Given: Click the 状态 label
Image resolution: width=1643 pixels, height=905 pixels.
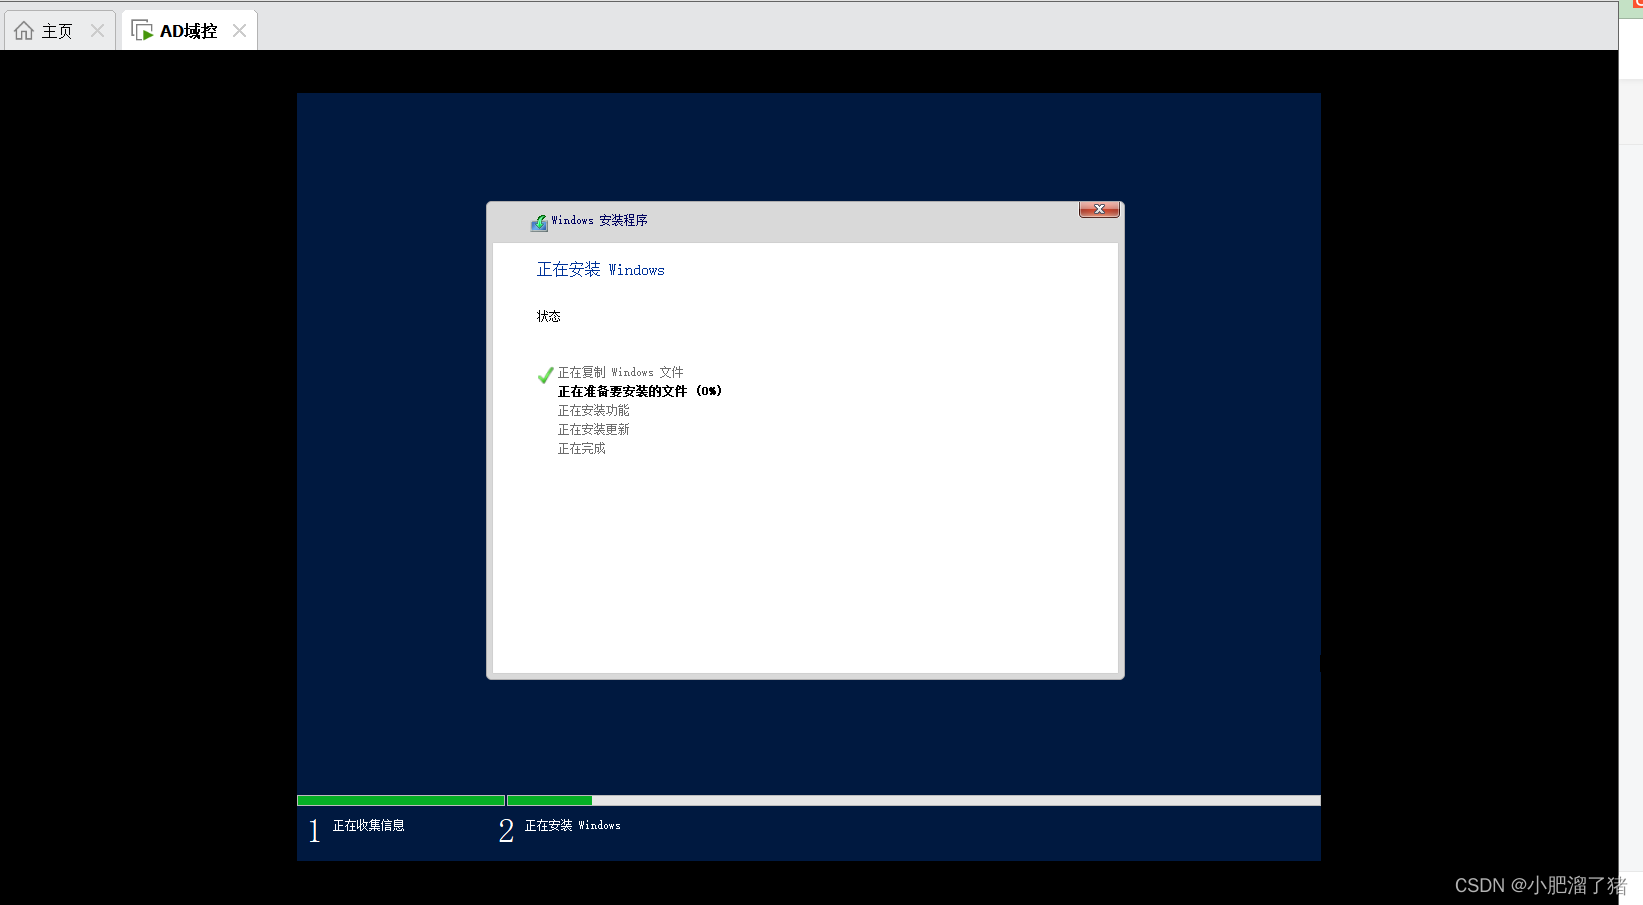Looking at the screenshot, I should pos(549,316).
